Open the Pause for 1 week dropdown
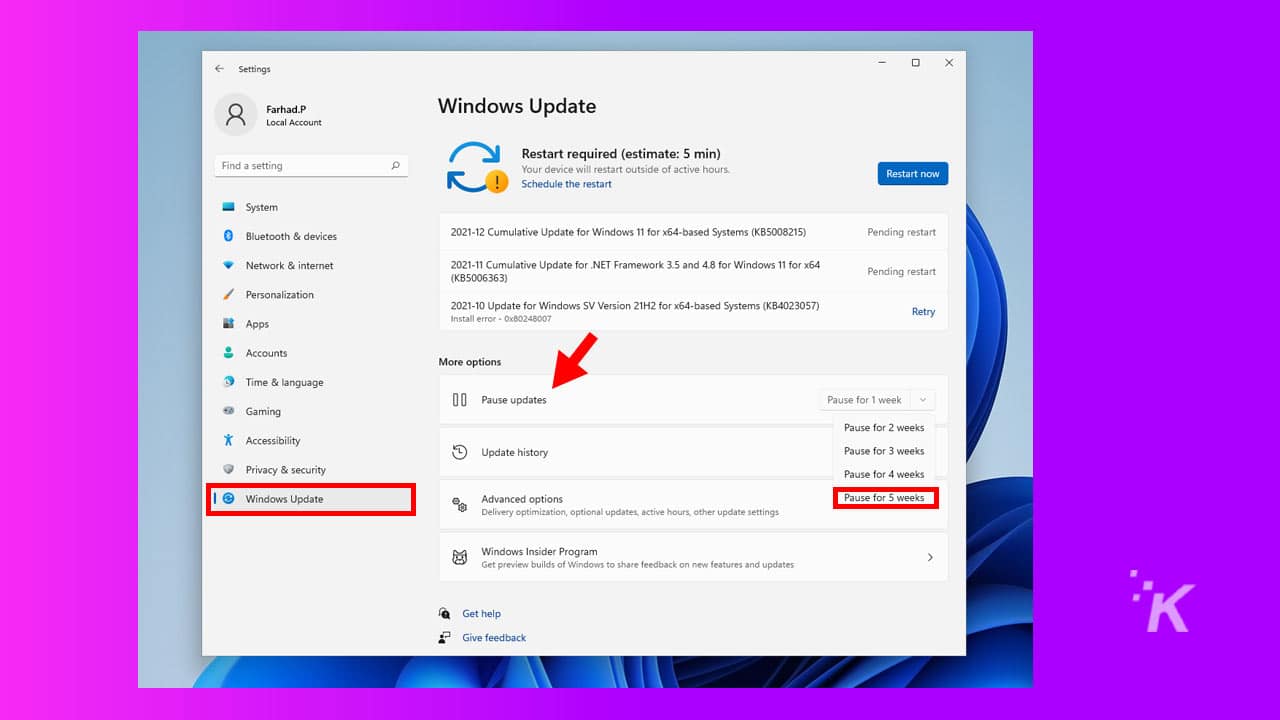Viewport: 1280px width, 720px height. (x=876, y=399)
